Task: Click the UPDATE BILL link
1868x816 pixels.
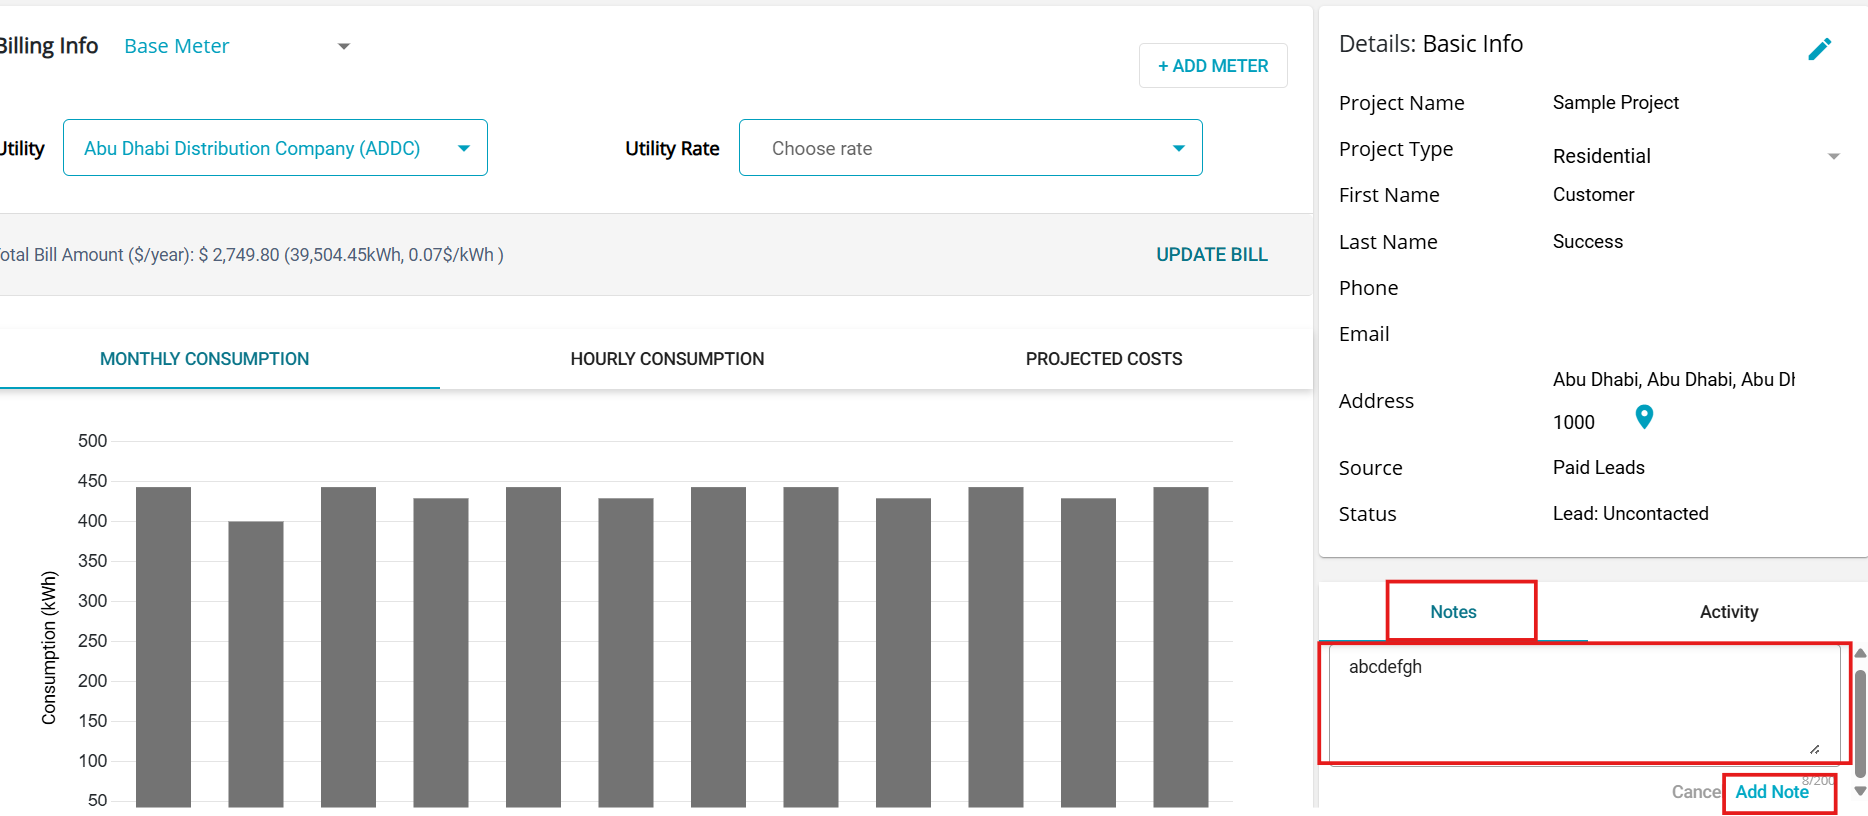Action: [1211, 255]
